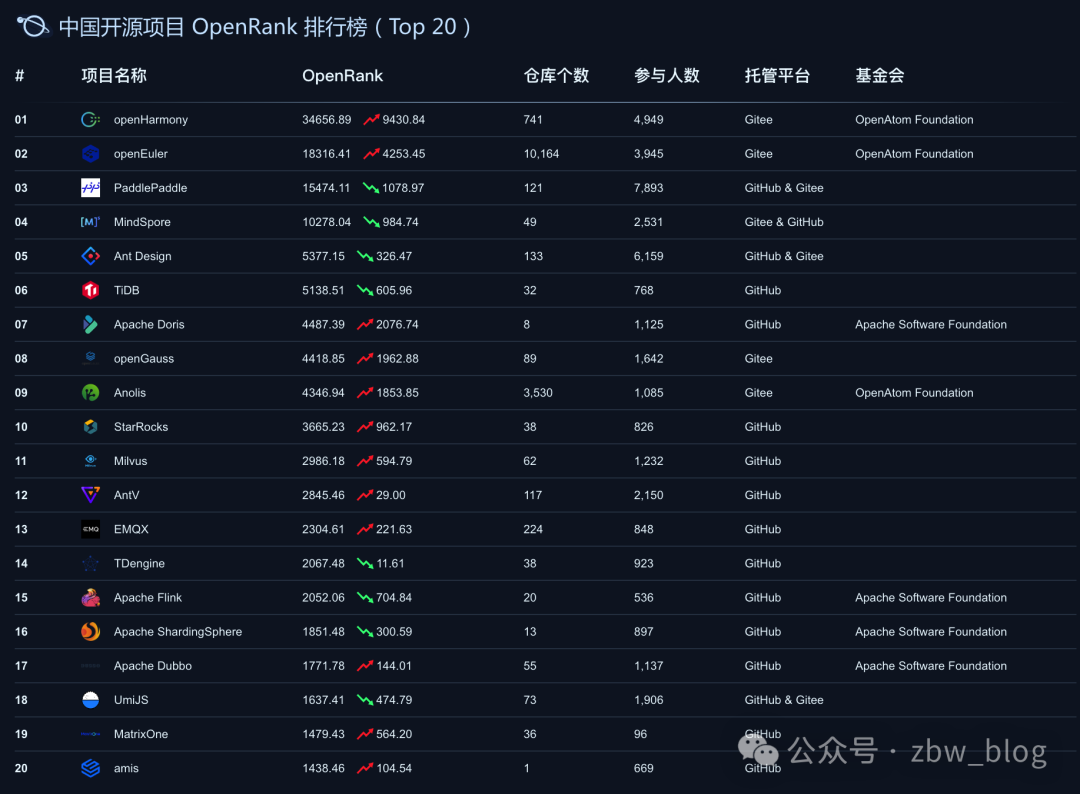The image size is (1080, 794).
Task: Click the openEuler project logo icon
Action: (90, 154)
